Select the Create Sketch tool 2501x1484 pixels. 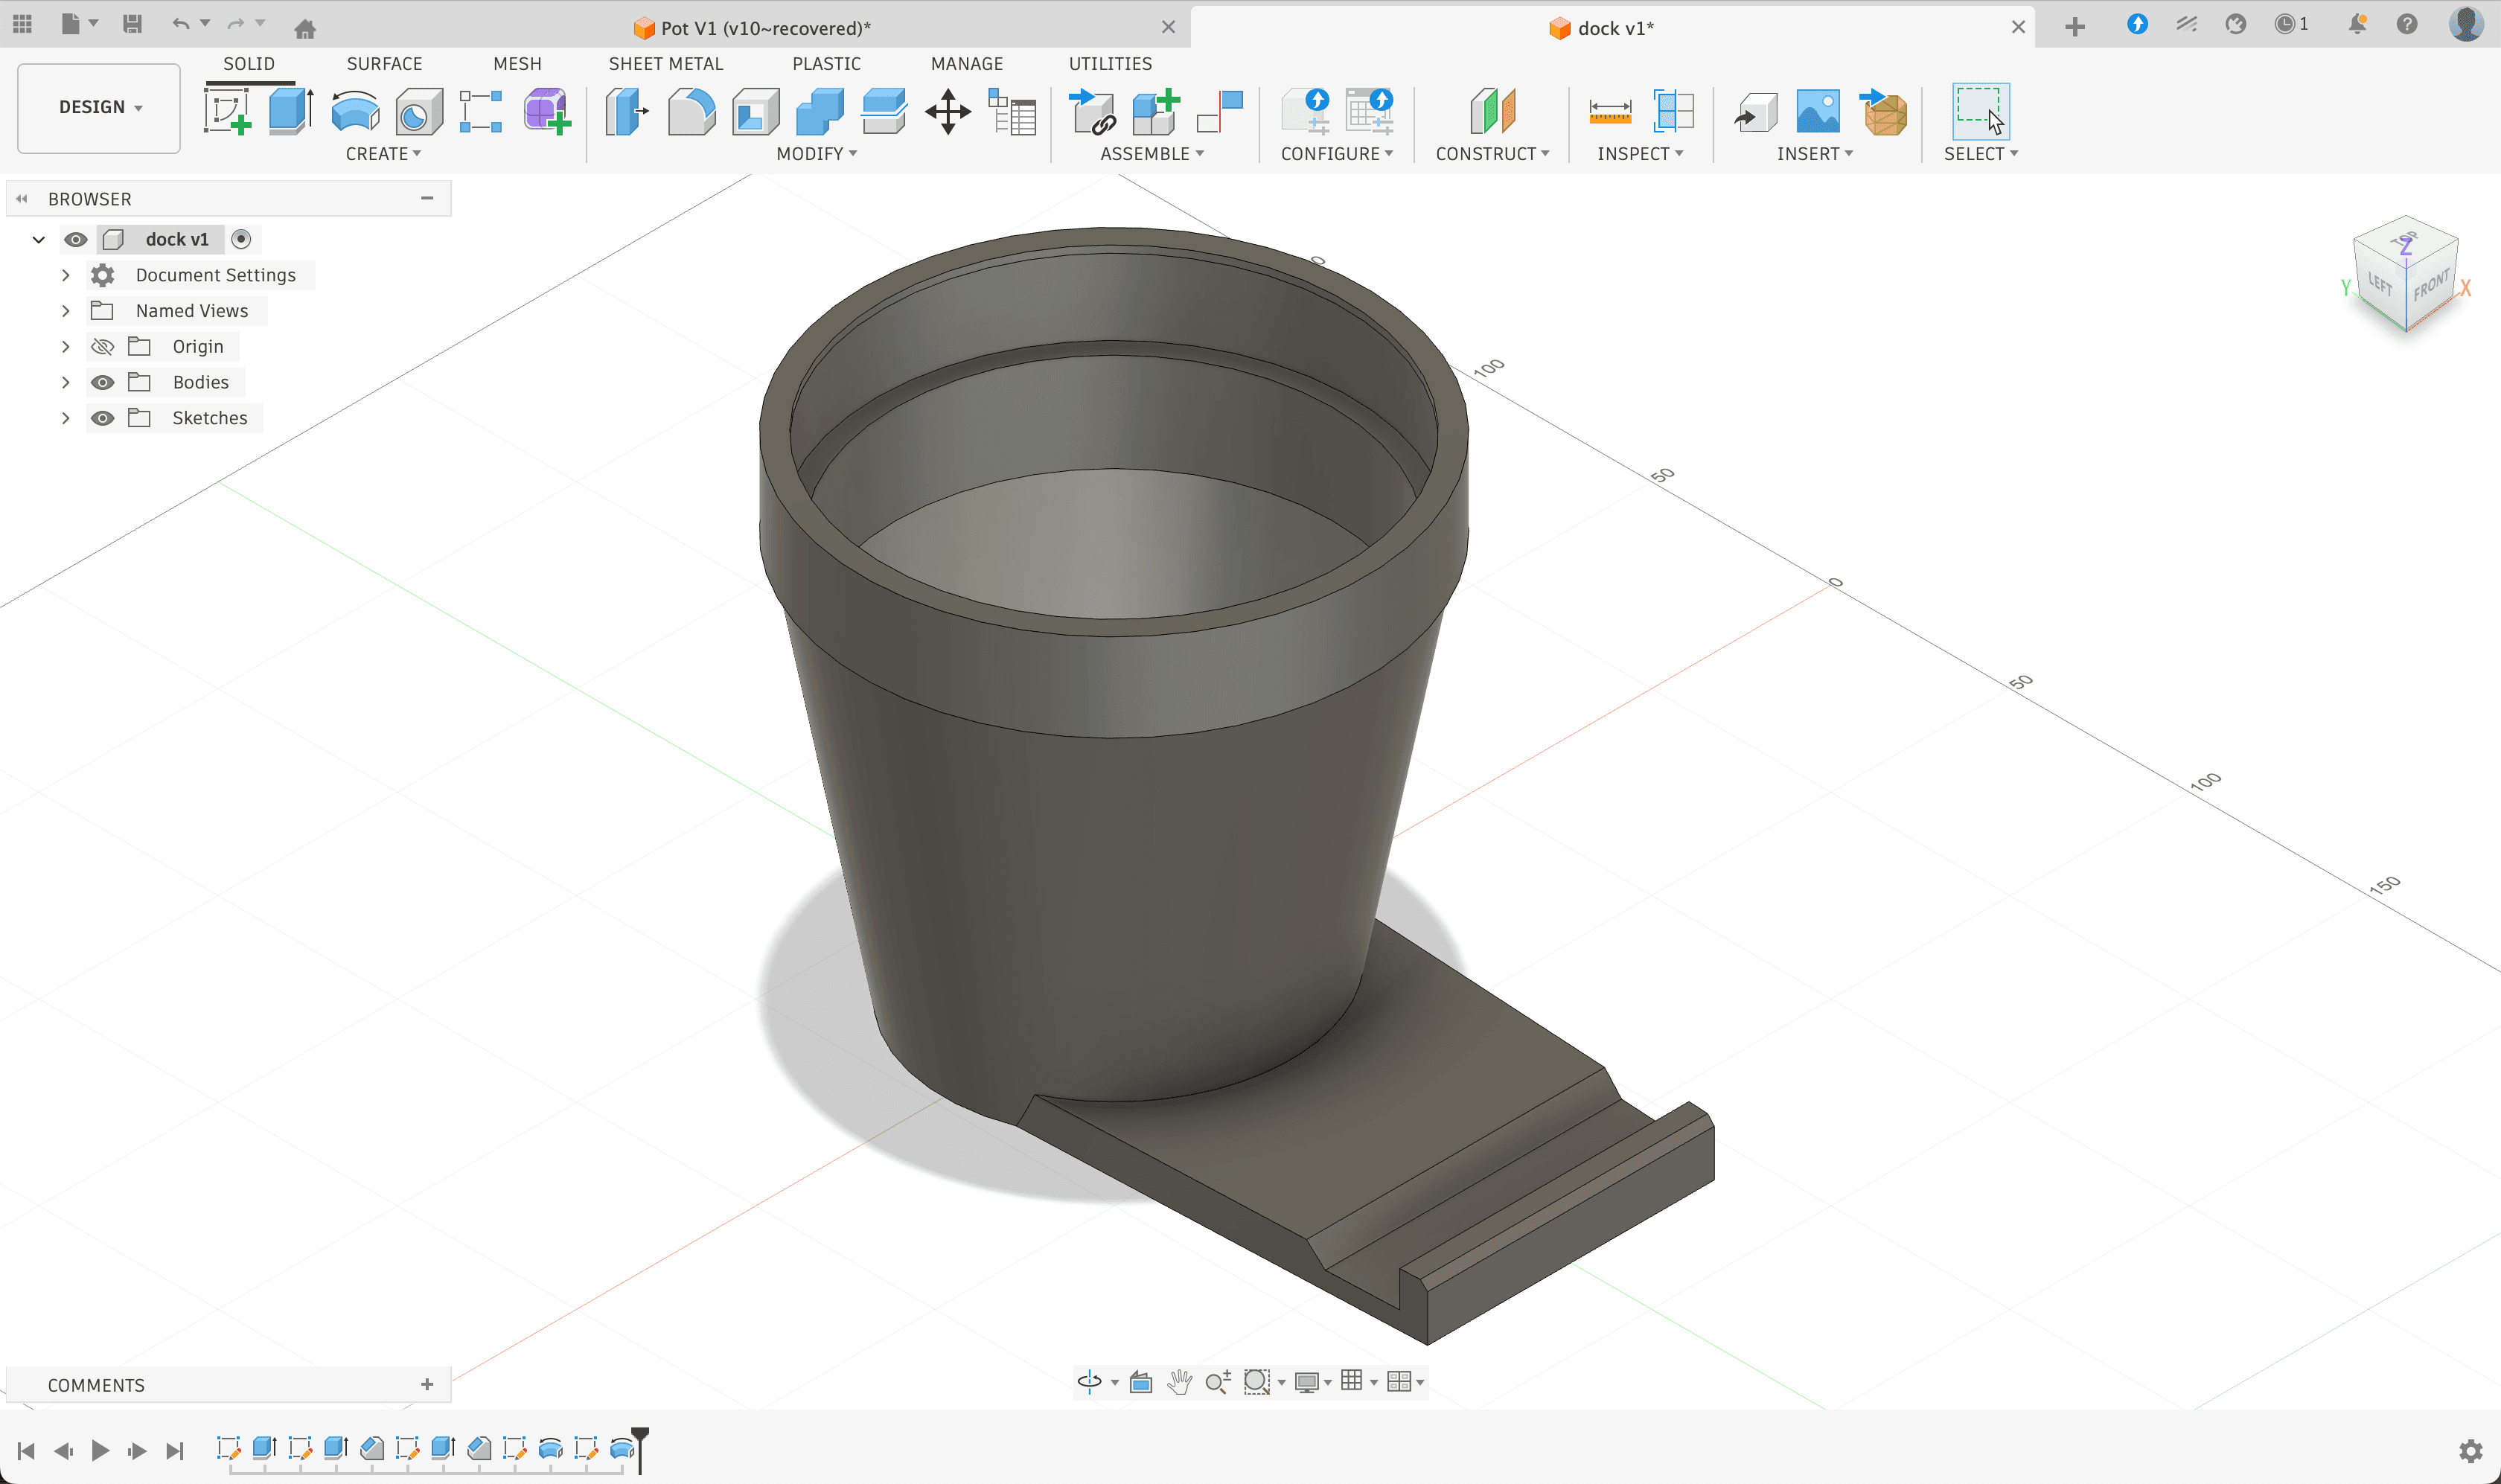[x=227, y=110]
